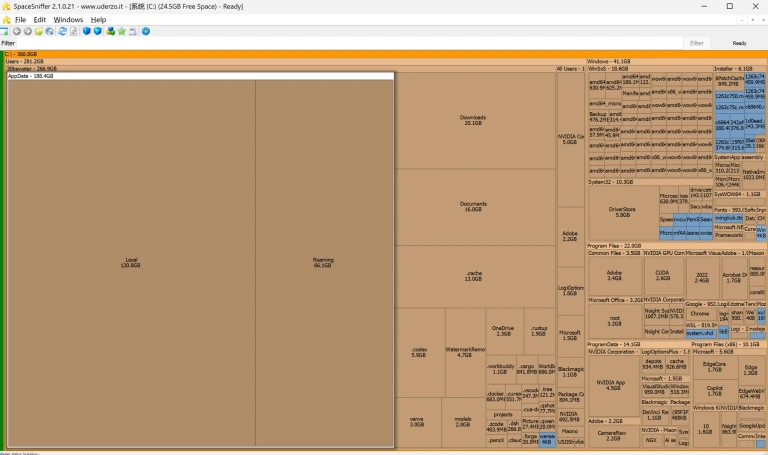The height and width of the screenshot is (455, 768).
Task: Start new master scan with refresh arrows
Action: tap(62, 31)
